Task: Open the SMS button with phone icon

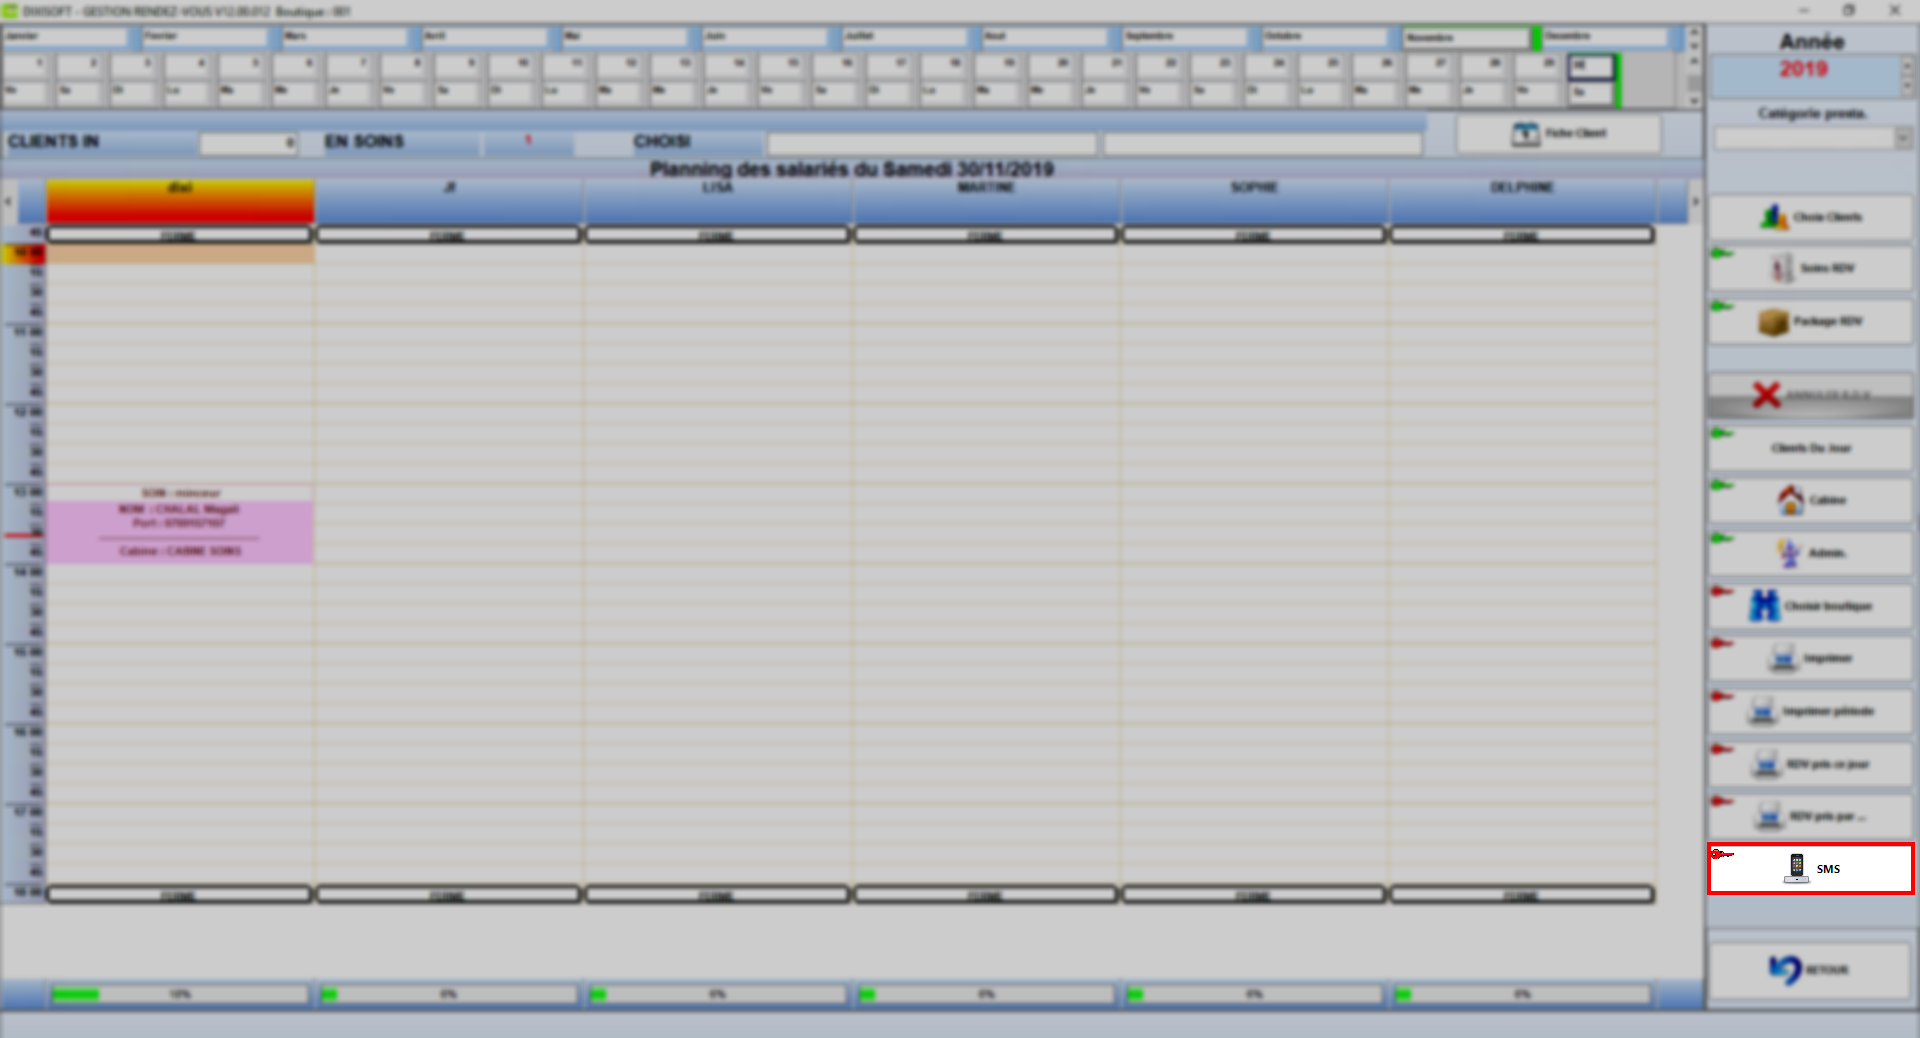Action: 1810,868
